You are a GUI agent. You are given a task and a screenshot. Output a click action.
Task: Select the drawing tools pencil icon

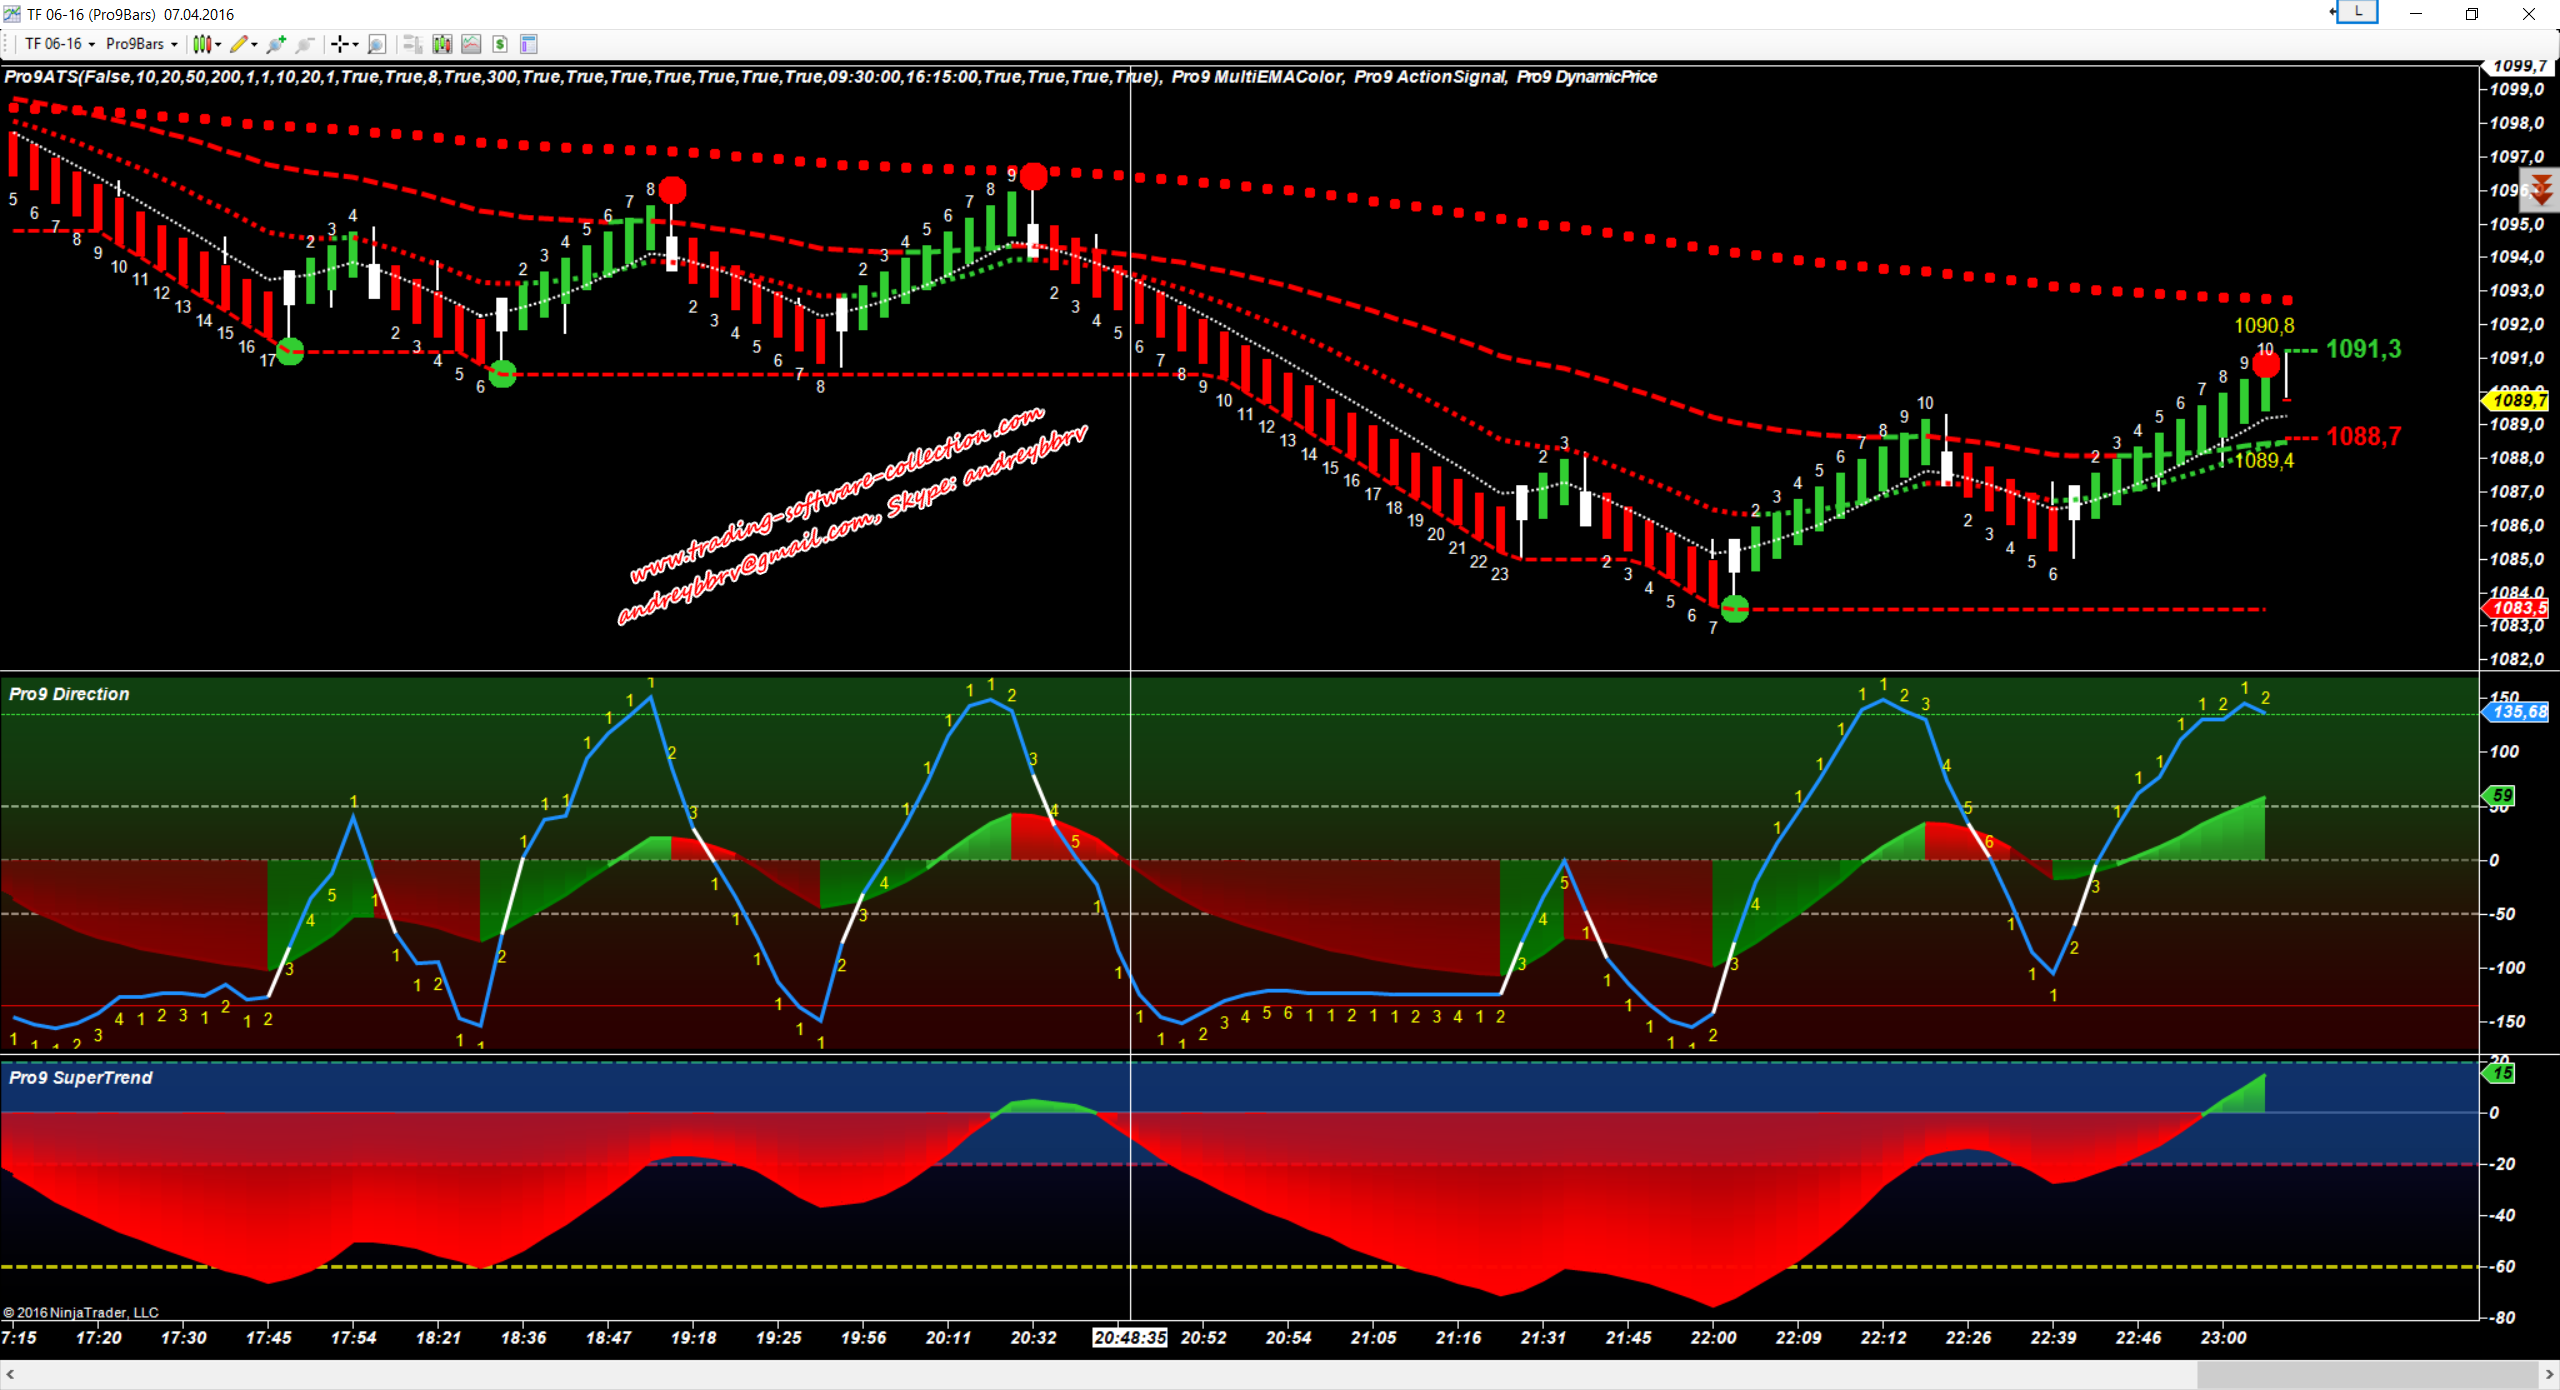(x=240, y=44)
